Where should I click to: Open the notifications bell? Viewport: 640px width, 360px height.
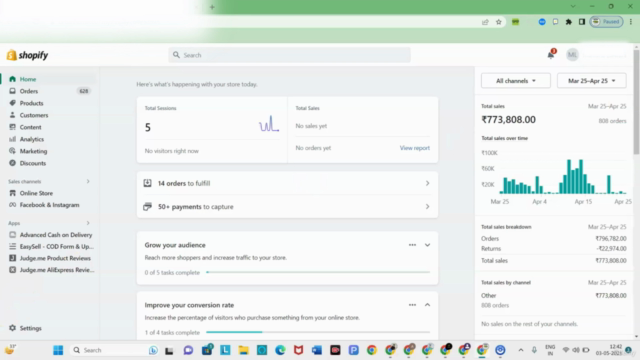point(551,55)
